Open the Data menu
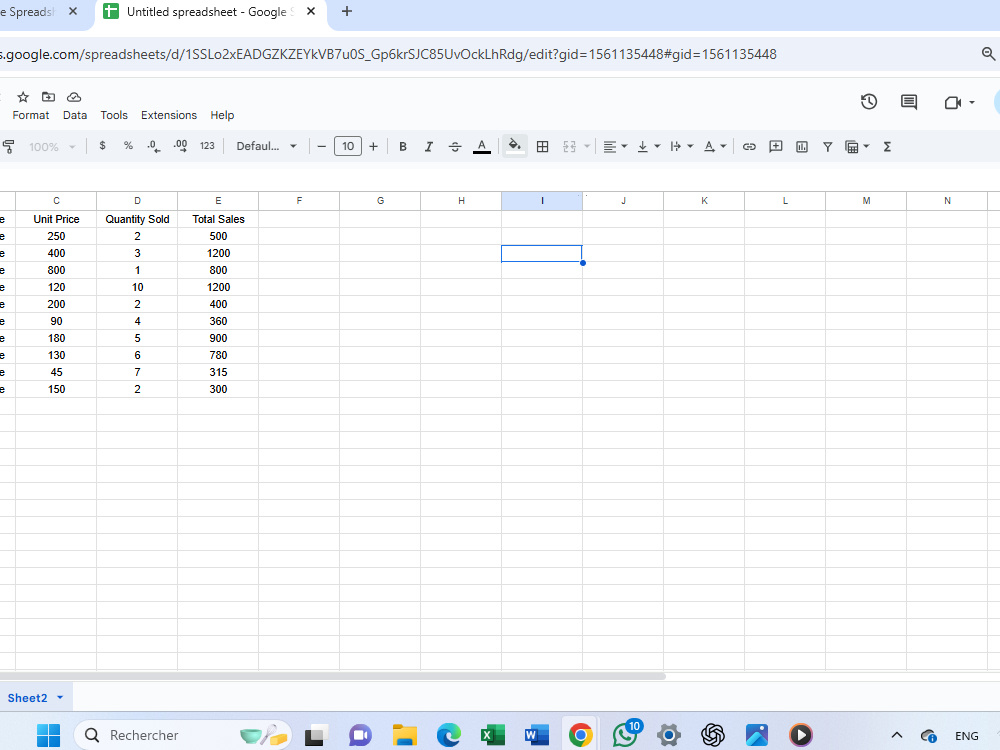The width and height of the screenshot is (1000, 750). [75, 115]
